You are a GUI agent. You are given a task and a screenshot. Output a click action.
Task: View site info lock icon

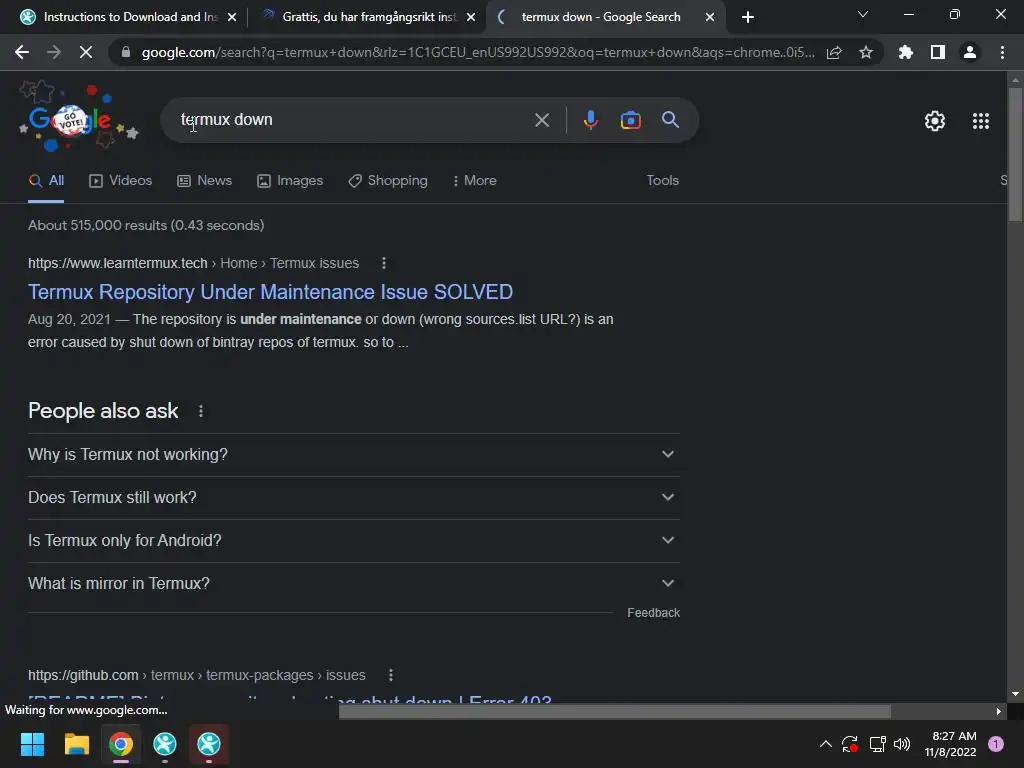click(x=125, y=52)
